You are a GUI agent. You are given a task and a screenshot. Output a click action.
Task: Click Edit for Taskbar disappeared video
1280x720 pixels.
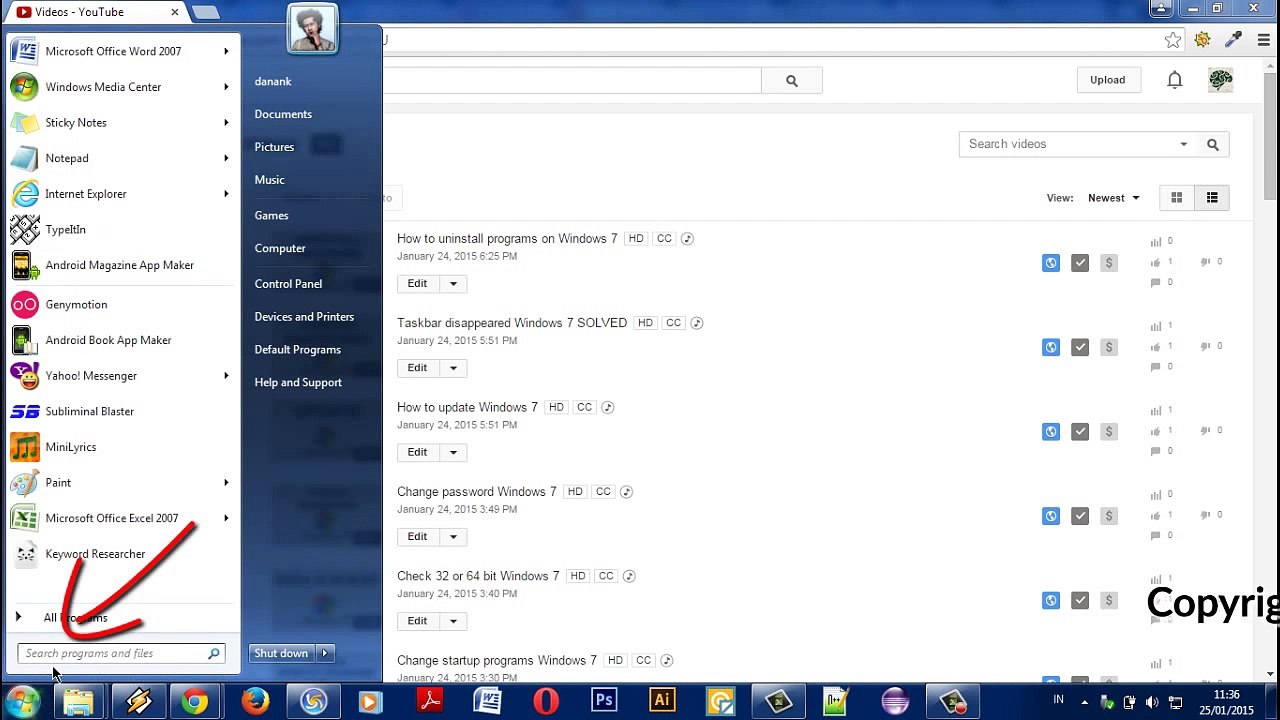pos(417,368)
